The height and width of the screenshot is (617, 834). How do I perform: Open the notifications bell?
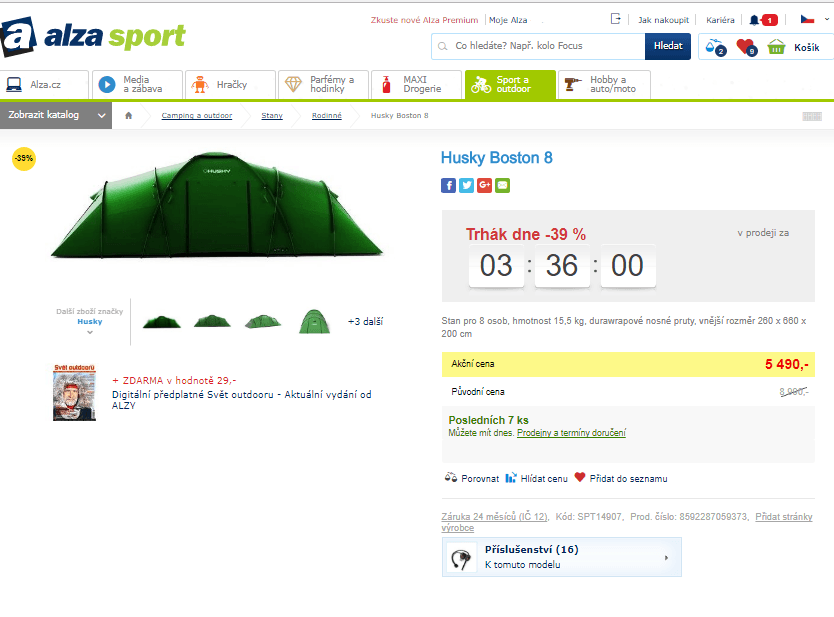pyautogui.click(x=756, y=20)
